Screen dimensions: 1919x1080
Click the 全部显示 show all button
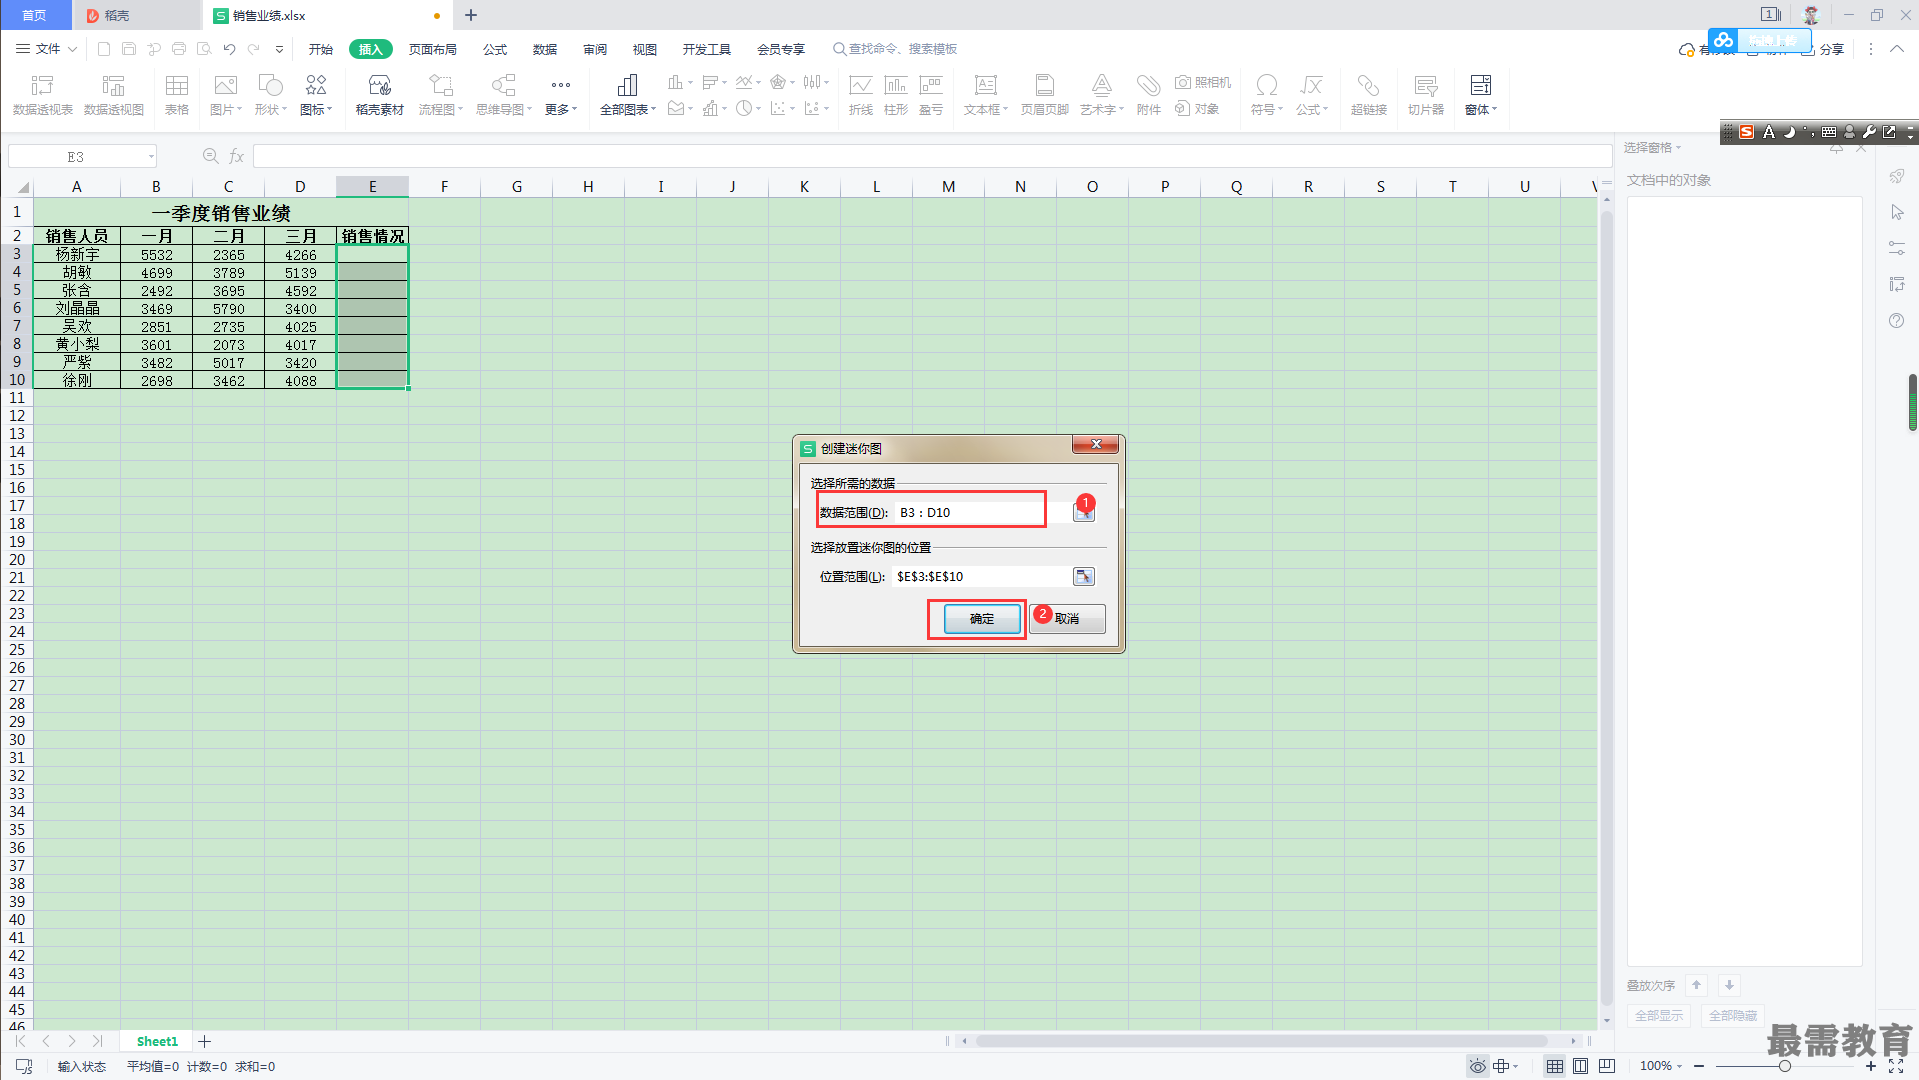[1658, 1015]
